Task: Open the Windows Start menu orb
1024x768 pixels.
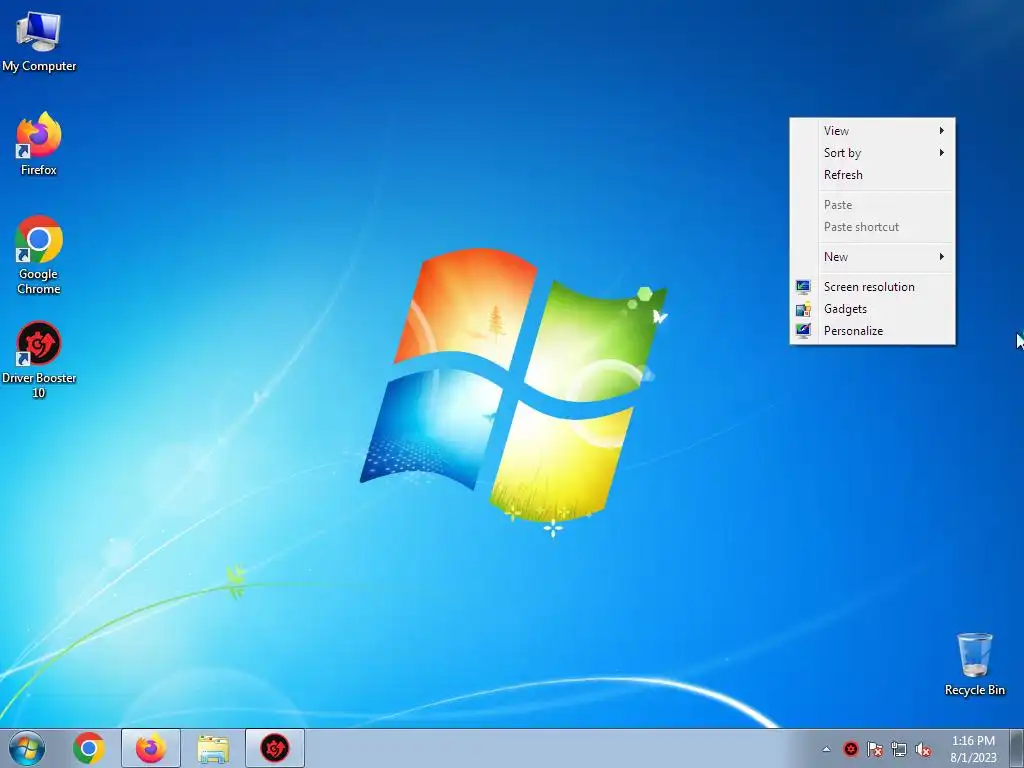Action: coord(27,748)
